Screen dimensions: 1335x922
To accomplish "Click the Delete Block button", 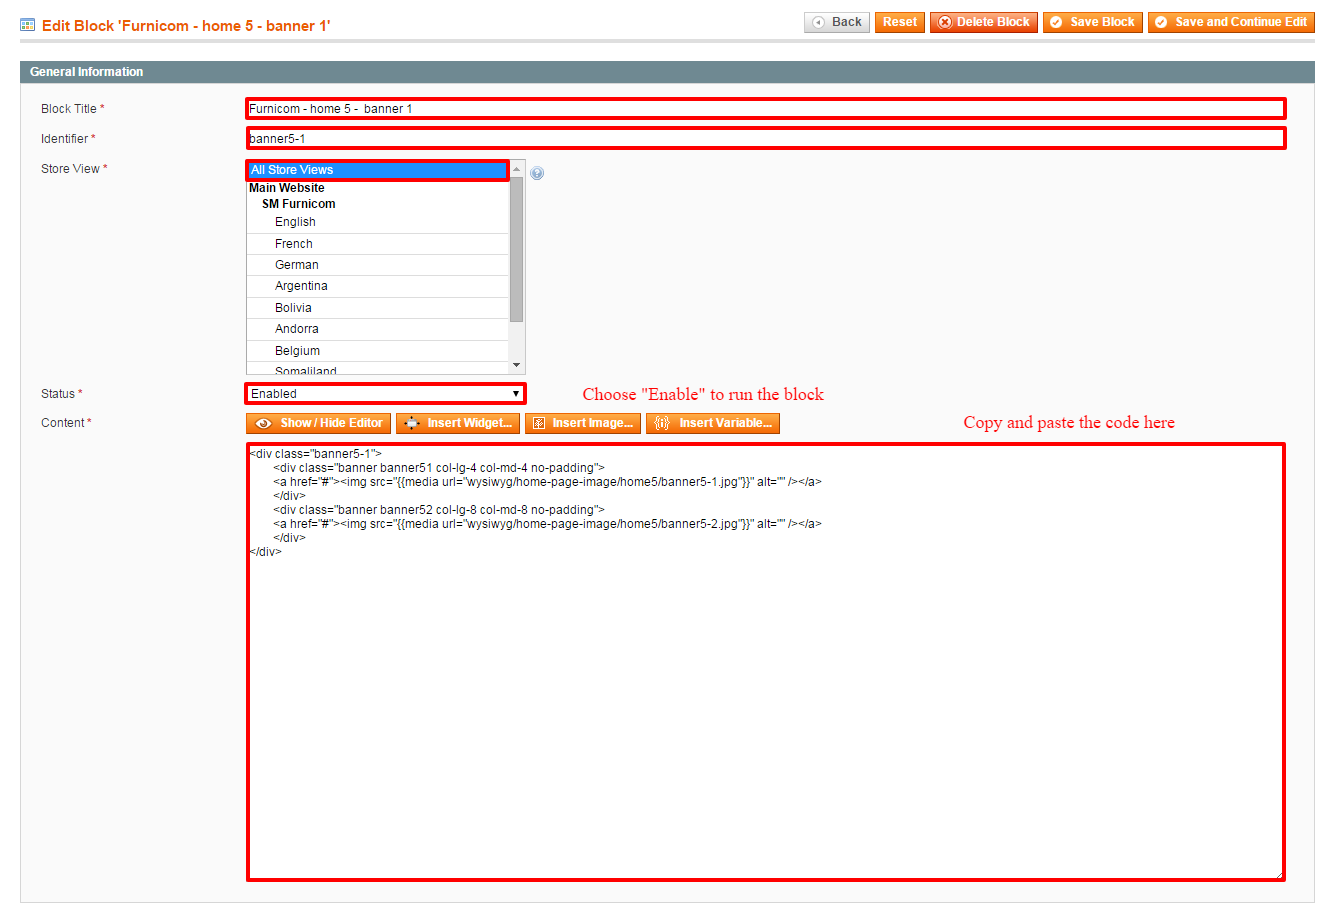I will click(x=983, y=22).
